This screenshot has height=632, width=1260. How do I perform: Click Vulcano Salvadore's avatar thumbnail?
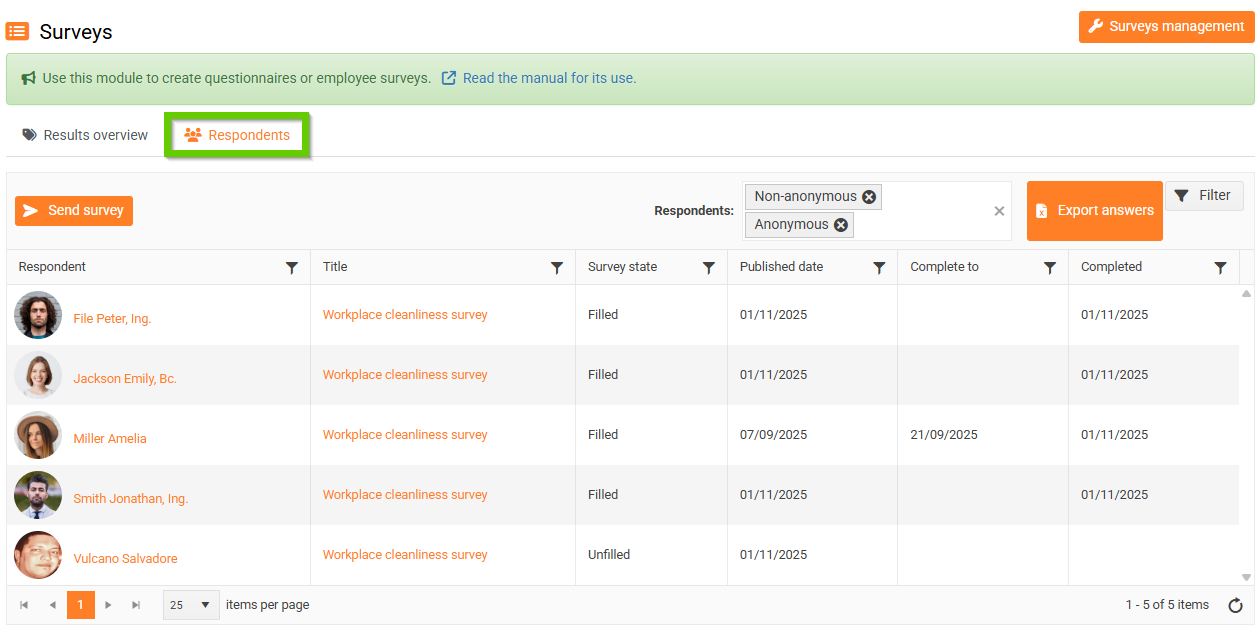38,555
